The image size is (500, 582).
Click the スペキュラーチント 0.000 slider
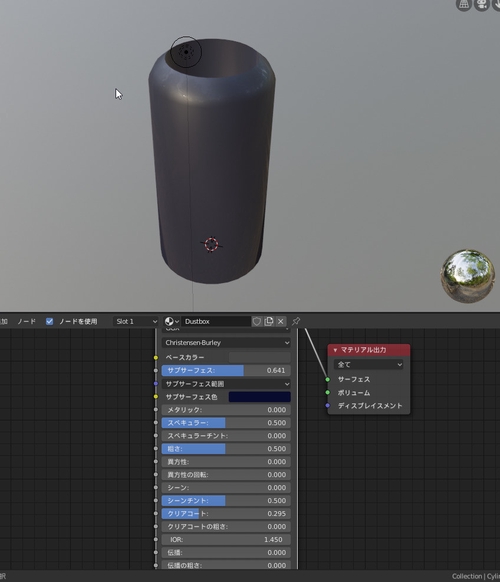pyautogui.click(x=226, y=436)
